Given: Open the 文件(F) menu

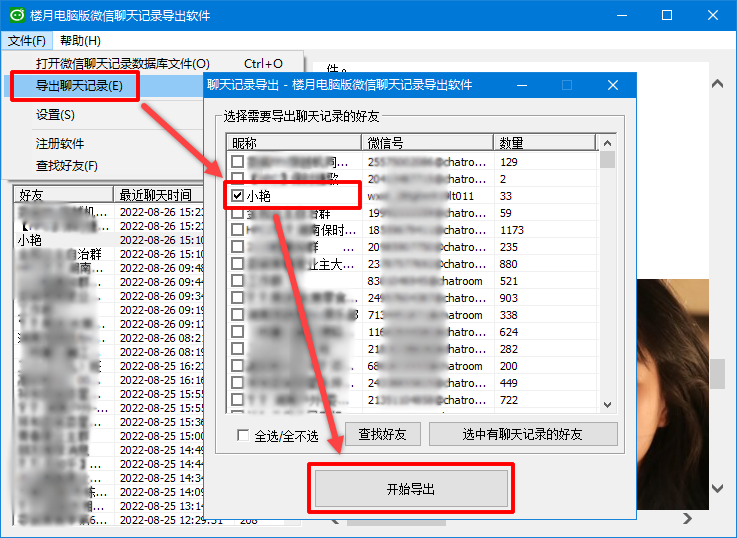Looking at the screenshot, I should coord(27,41).
